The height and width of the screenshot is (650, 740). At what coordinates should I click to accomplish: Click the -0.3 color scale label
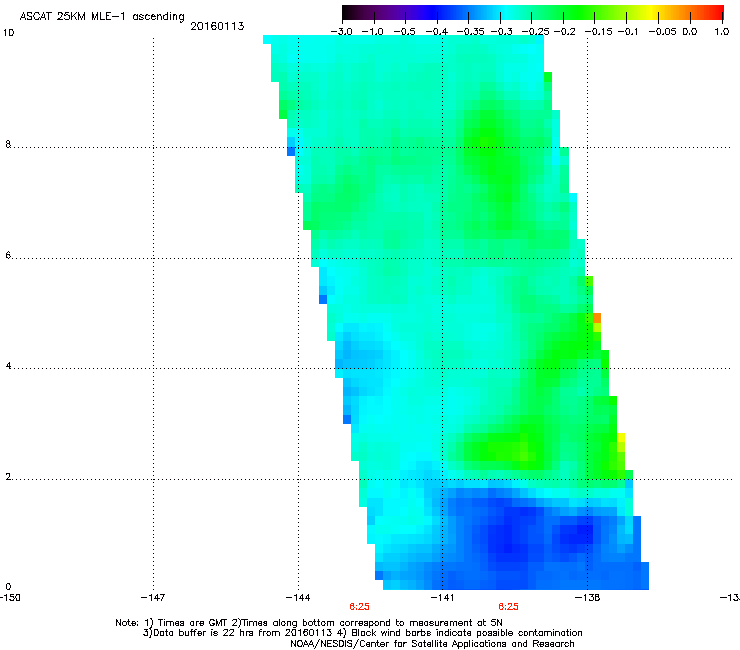click(x=502, y=32)
